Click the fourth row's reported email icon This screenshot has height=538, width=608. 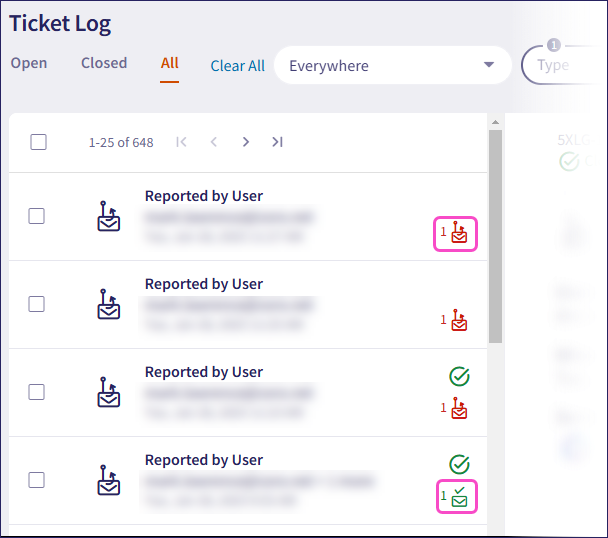[x=108, y=480]
